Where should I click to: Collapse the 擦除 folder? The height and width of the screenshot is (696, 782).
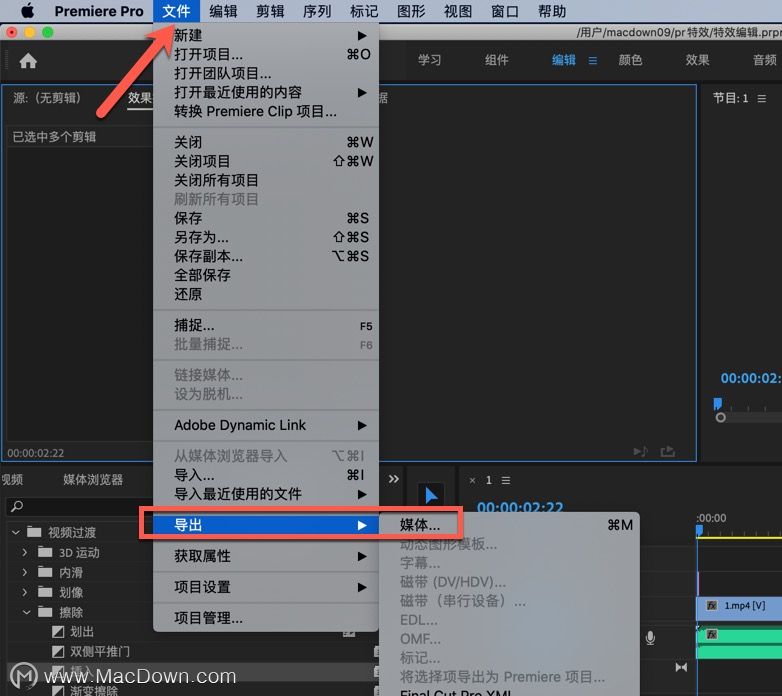click(x=26, y=612)
